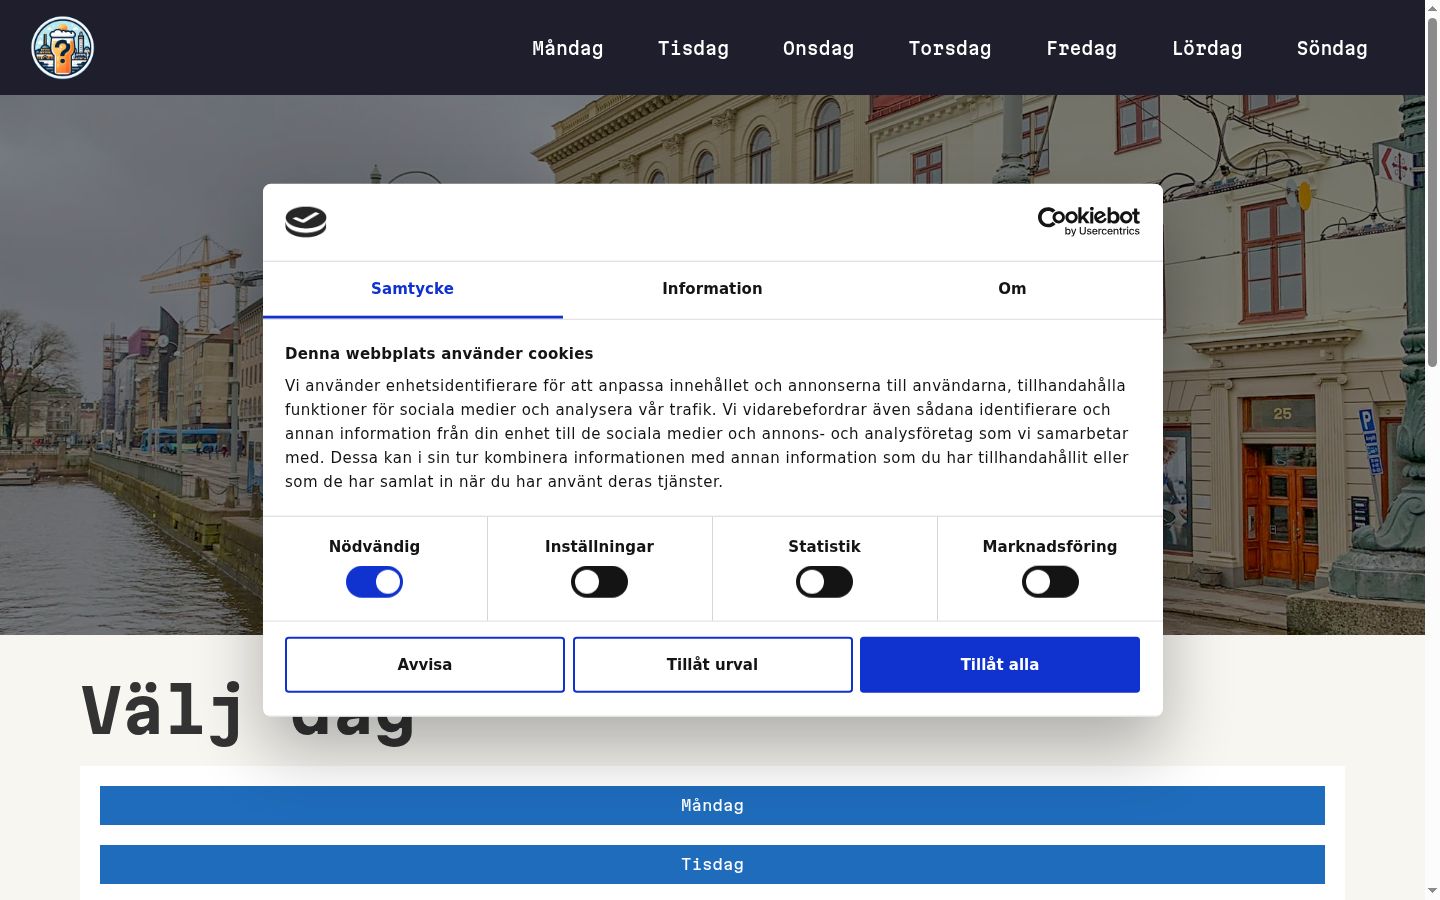The image size is (1440, 900).
Task: Select the blue Tisdag day button
Action: click(x=712, y=865)
